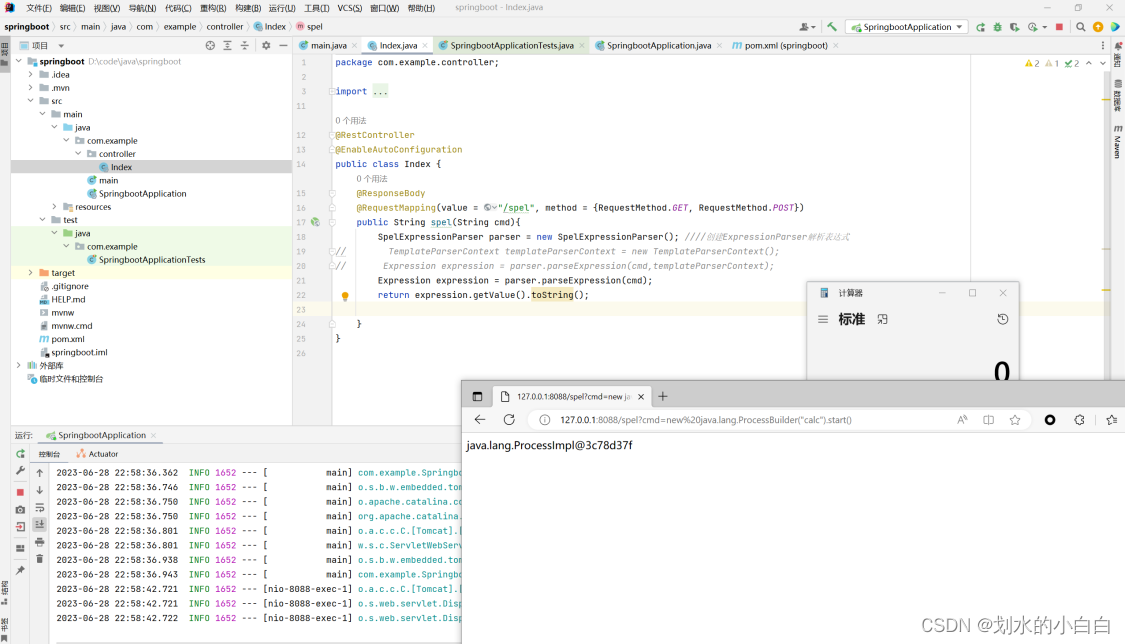Screen dimensions: 1125x644
Task: Toggle Calculator keep-on-top icon
Action: tap(882, 319)
